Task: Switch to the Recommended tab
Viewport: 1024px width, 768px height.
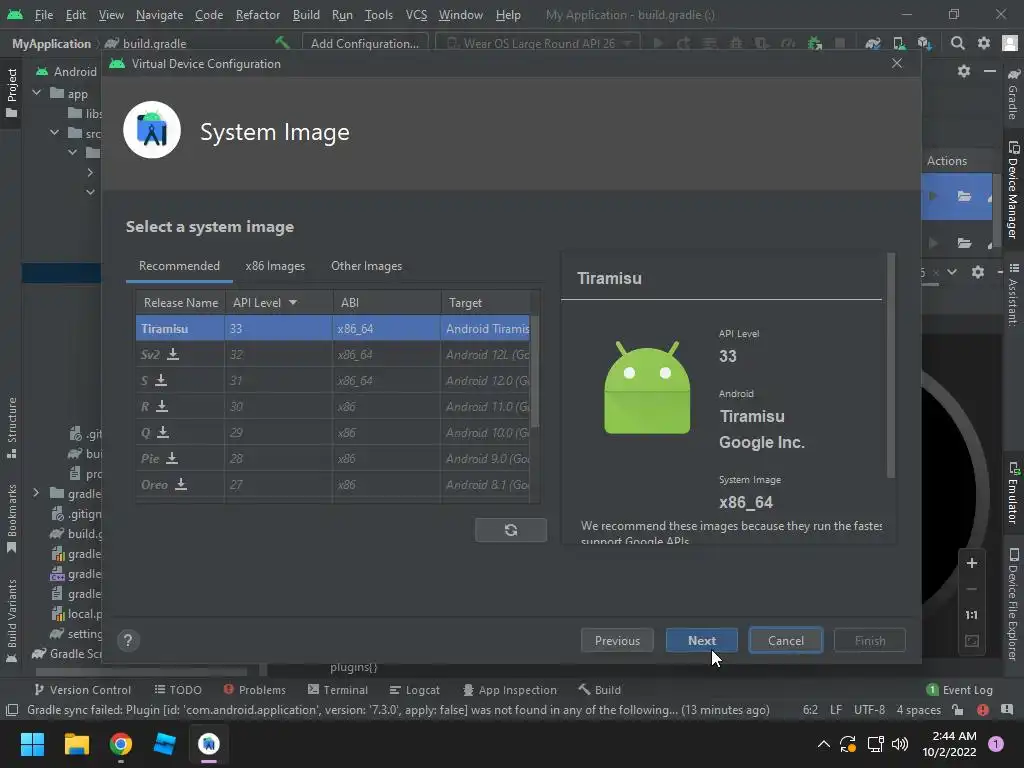Action: (x=179, y=266)
